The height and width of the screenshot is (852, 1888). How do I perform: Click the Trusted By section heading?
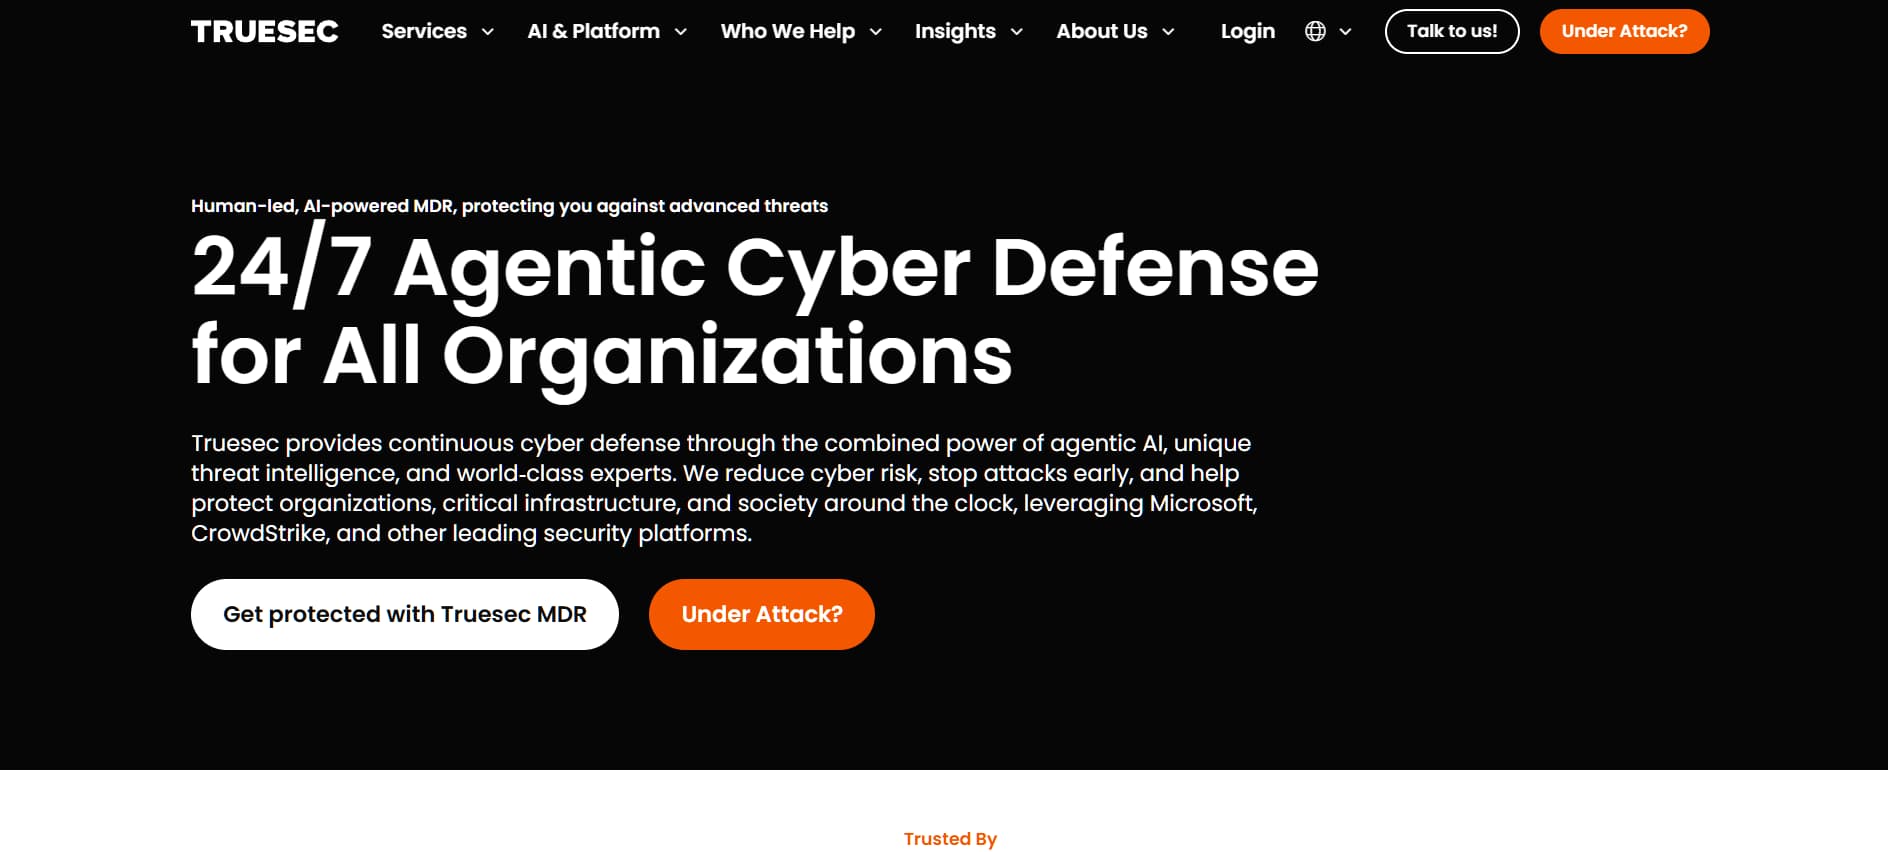(950, 839)
